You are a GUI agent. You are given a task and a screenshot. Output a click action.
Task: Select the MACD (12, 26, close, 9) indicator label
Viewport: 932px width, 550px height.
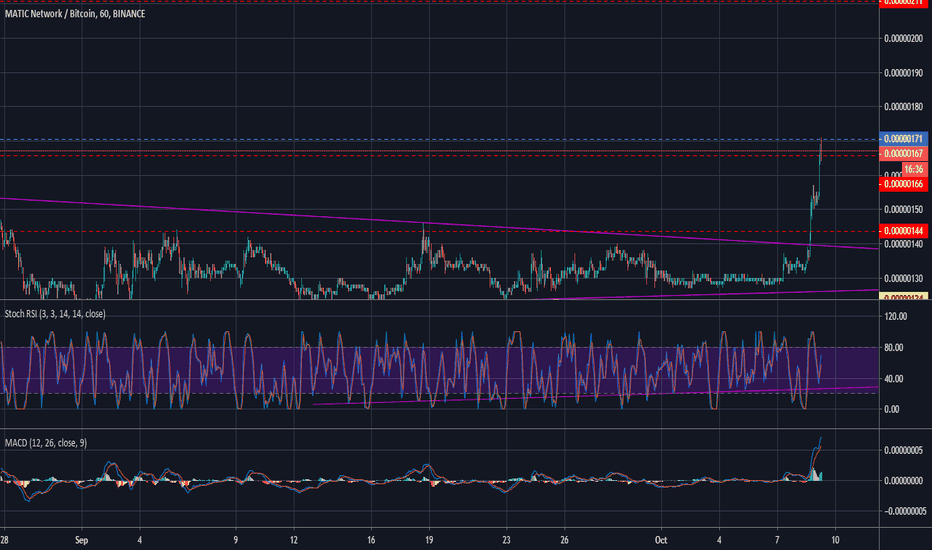click(46, 442)
